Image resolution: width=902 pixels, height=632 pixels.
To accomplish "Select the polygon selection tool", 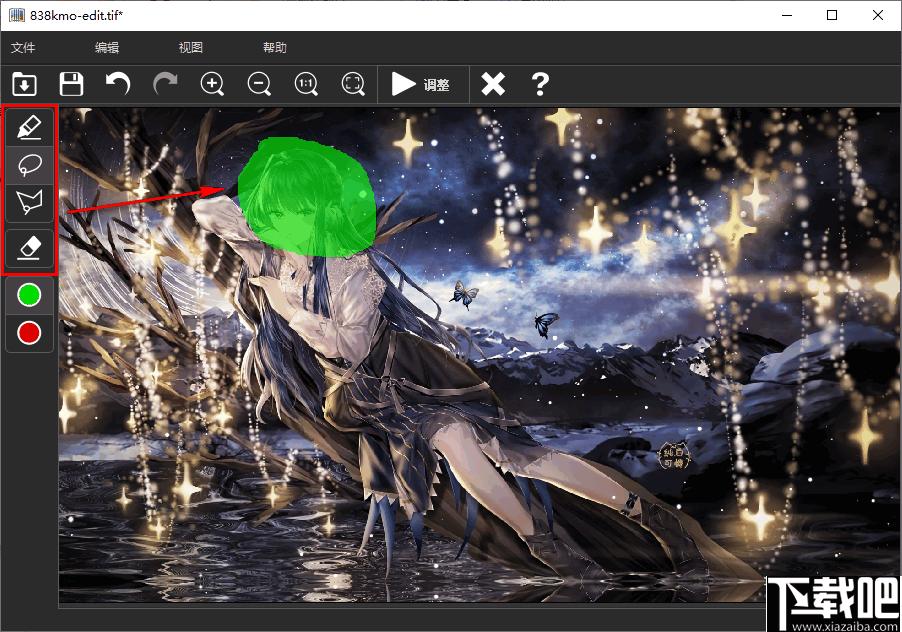I will [x=29, y=202].
